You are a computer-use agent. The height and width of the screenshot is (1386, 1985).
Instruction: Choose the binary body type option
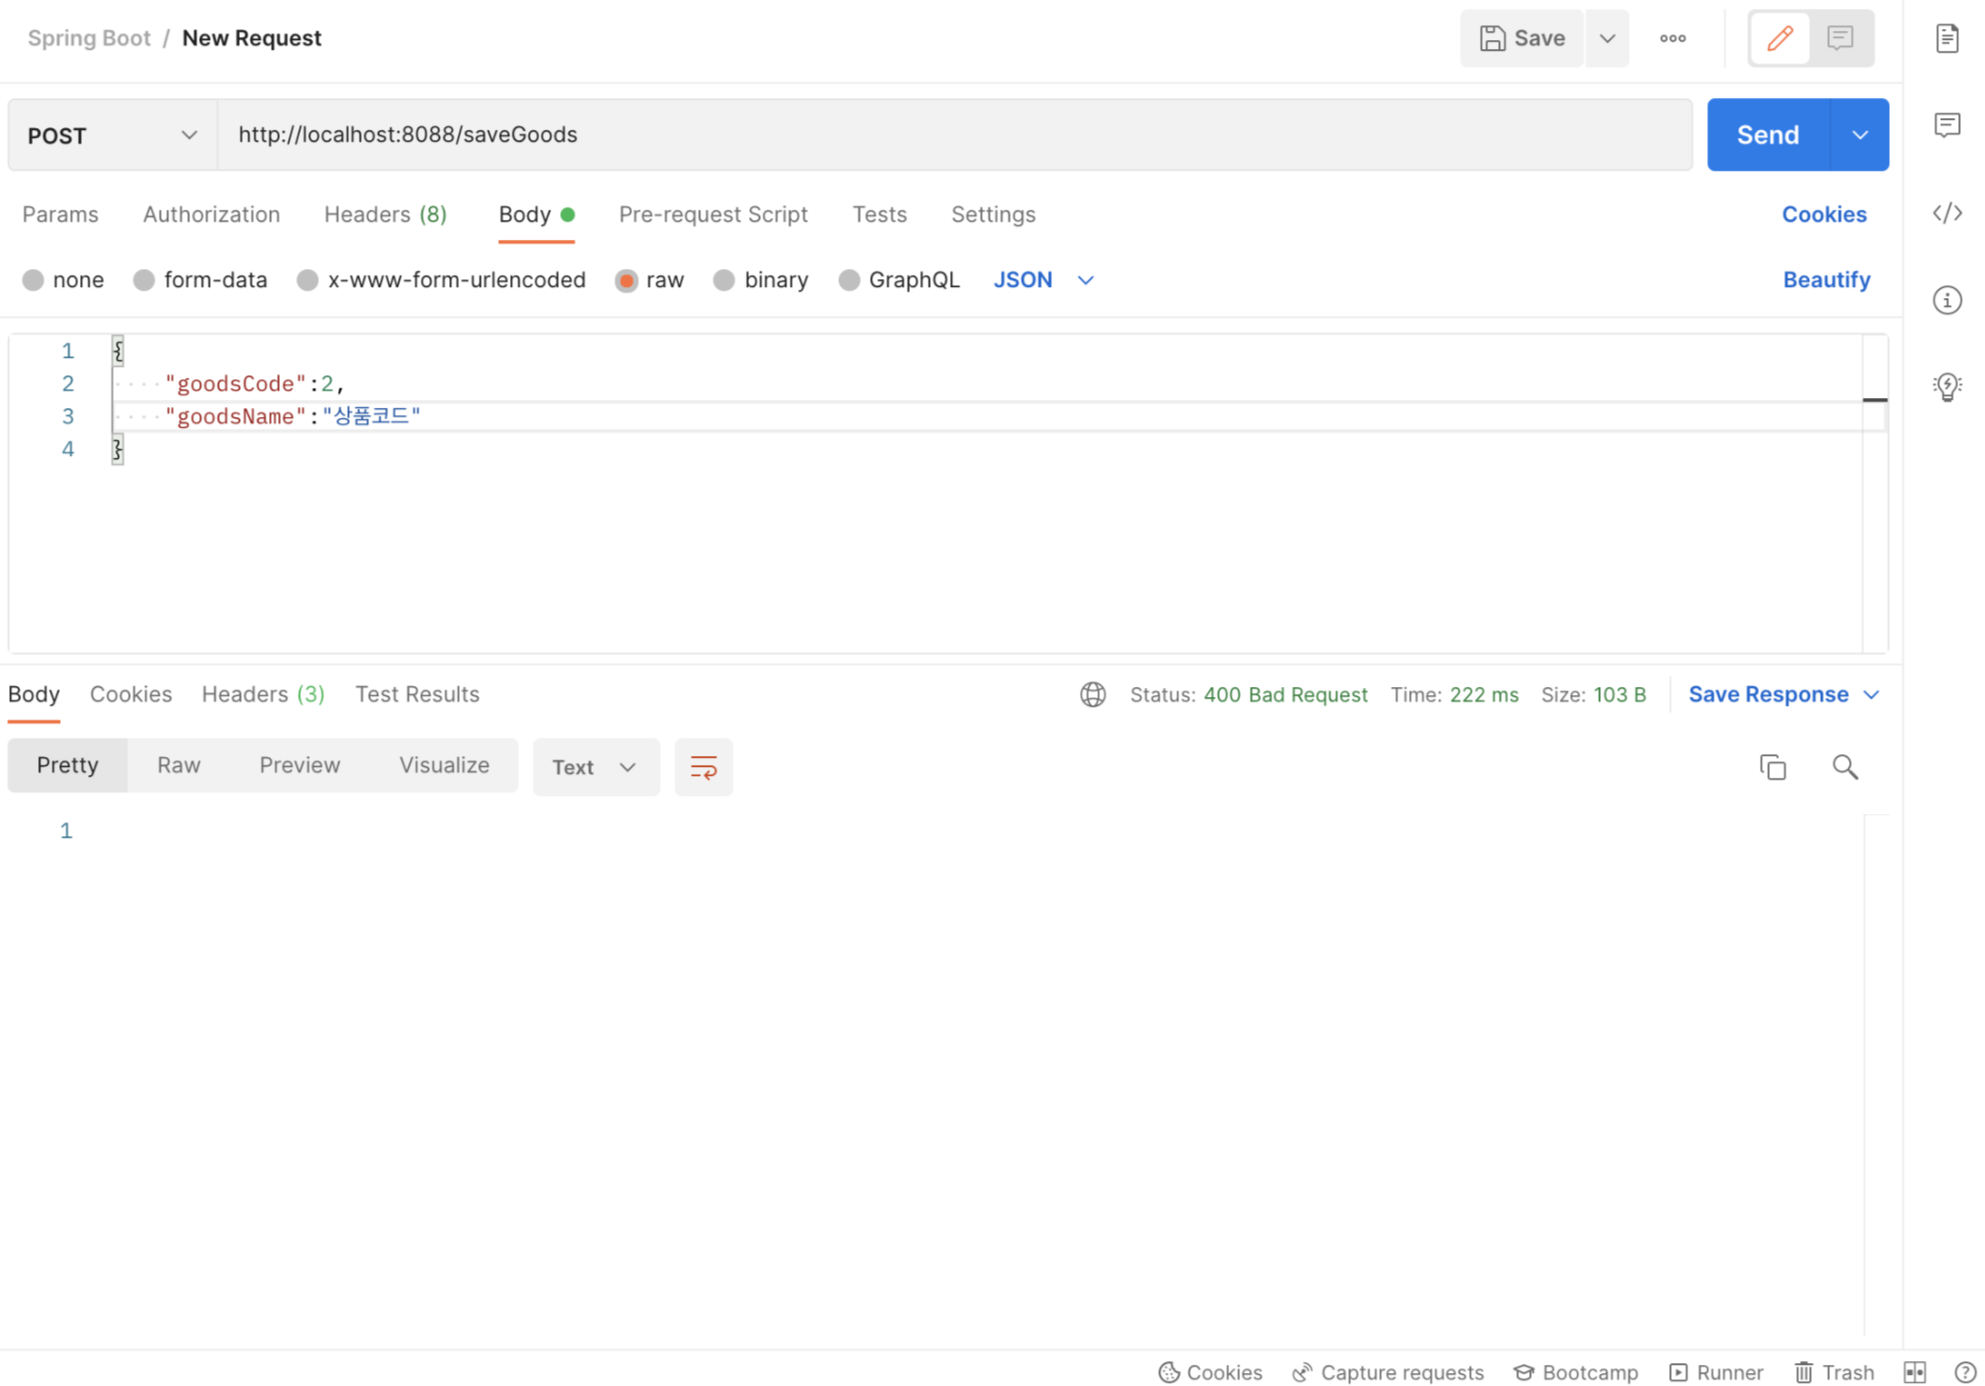tap(724, 280)
